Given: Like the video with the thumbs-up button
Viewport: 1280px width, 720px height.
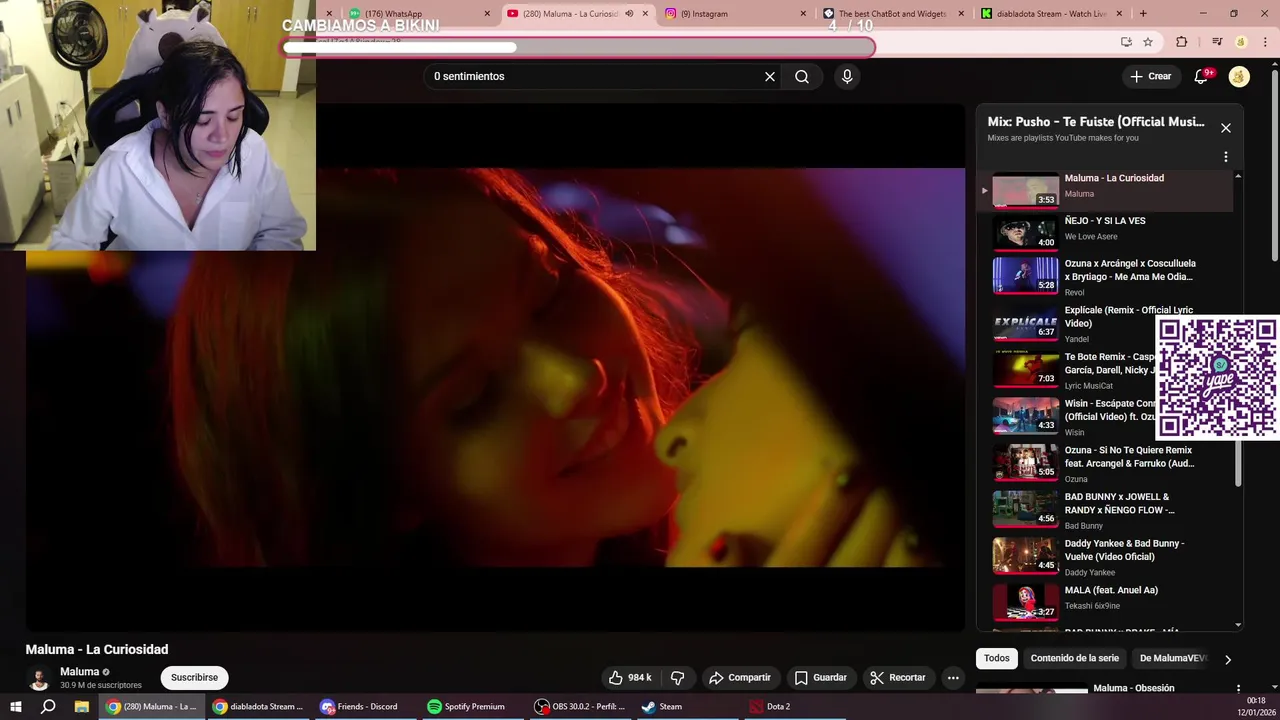Looking at the screenshot, I should pyautogui.click(x=630, y=677).
